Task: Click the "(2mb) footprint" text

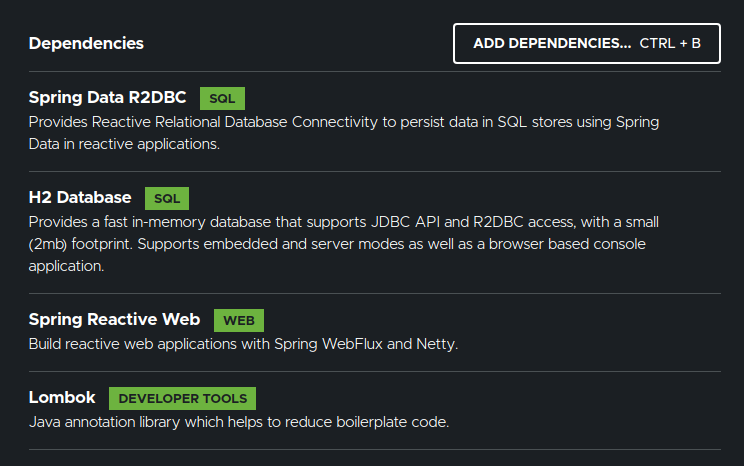Action: coord(81,243)
